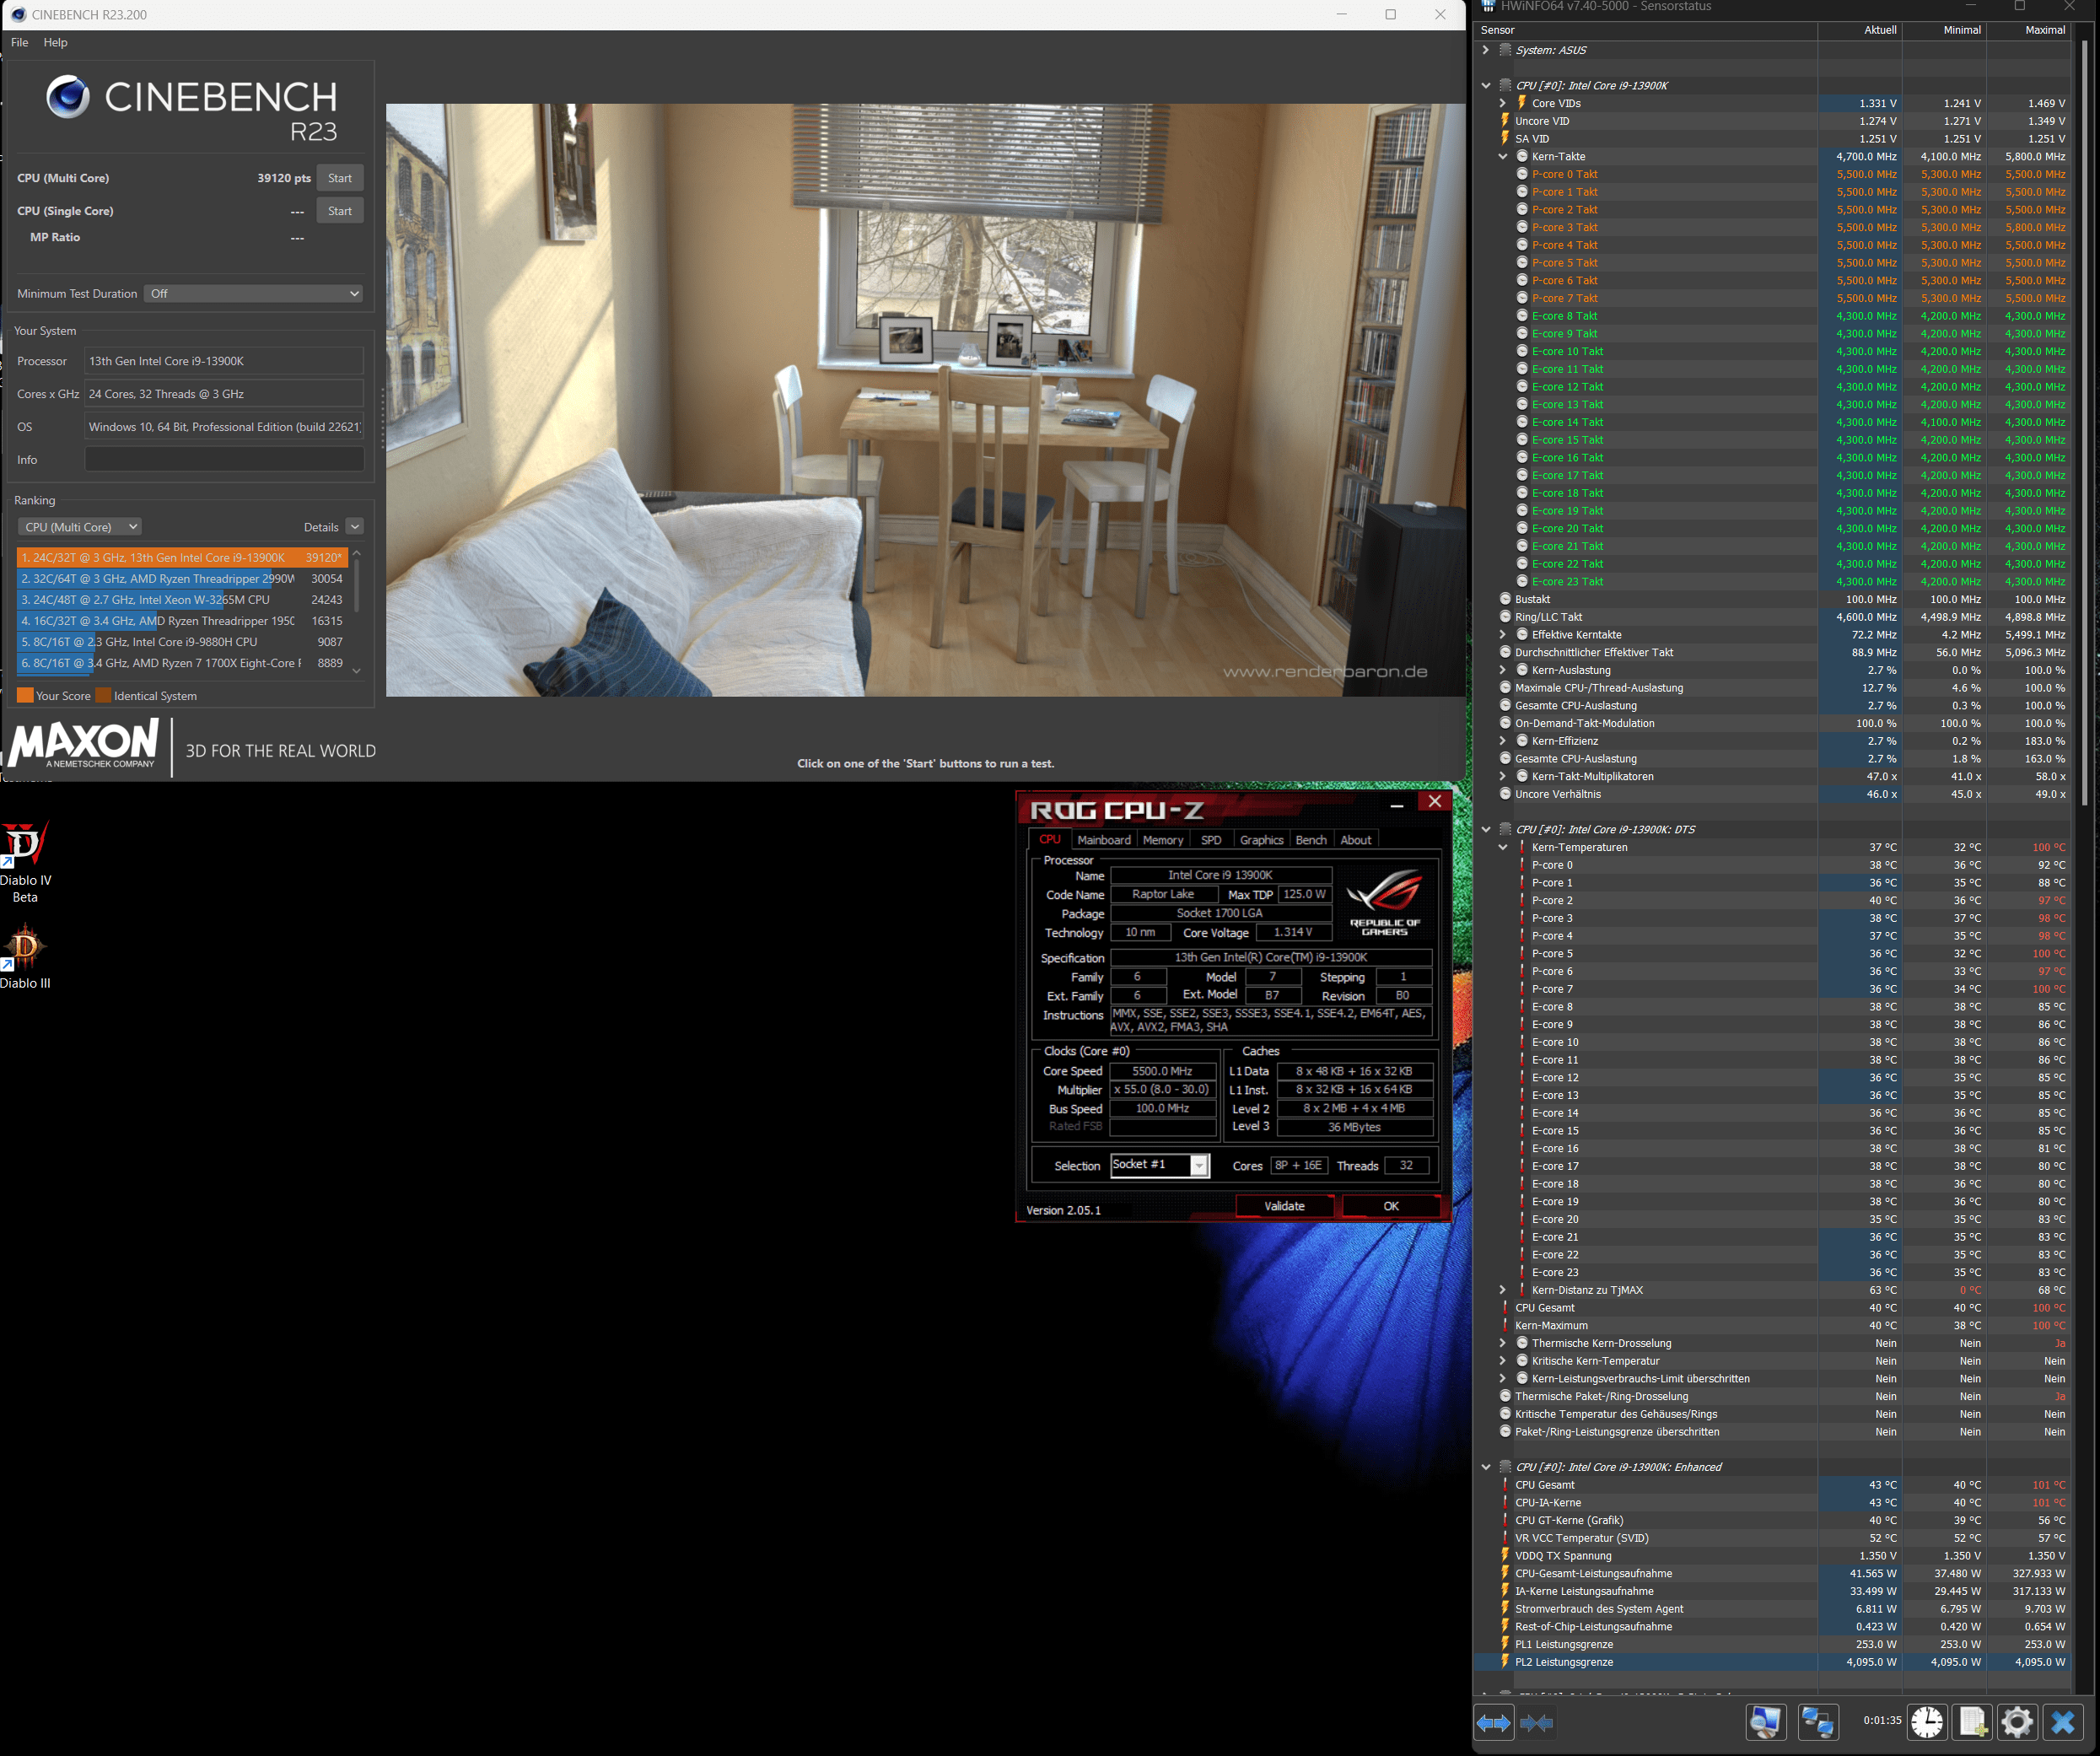2100x1756 pixels.
Task: Switch to the About tab in CPU-Z
Action: (x=1356, y=840)
